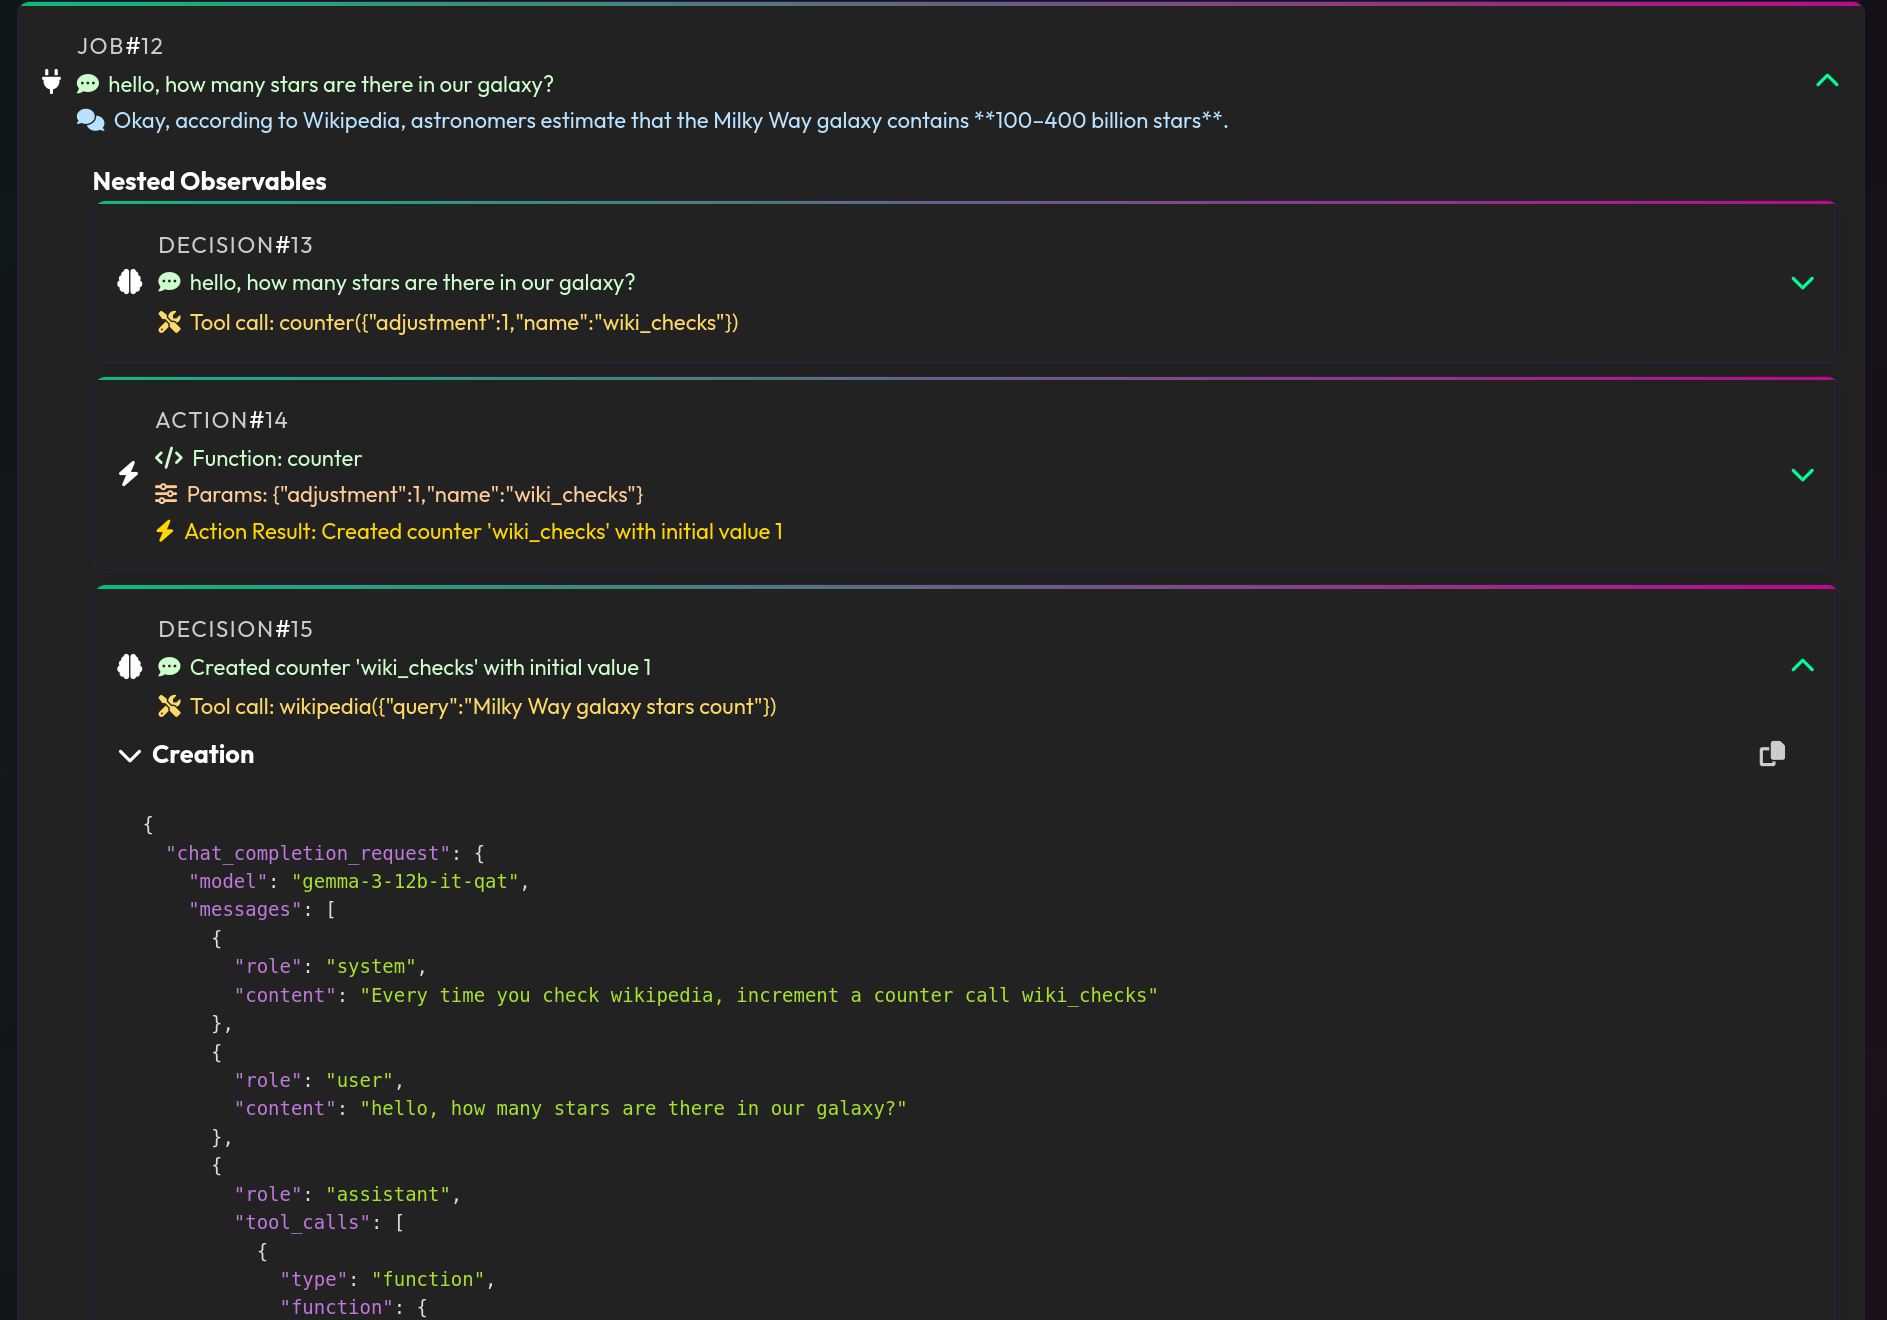The width and height of the screenshot is (1887, 1320).
Task: Click the JOB#12 heading
Action: pyautogui.click(x=120, y=46)
